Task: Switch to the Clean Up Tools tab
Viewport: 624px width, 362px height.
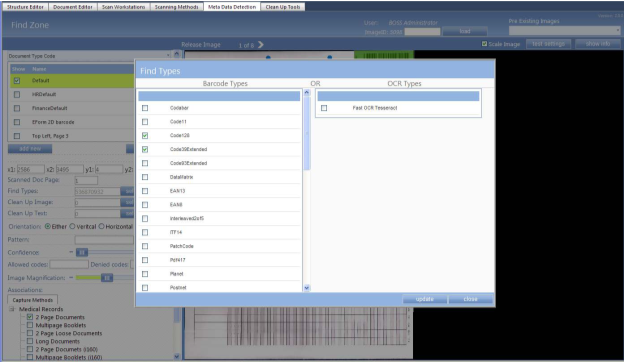Action: click(283, 7)
